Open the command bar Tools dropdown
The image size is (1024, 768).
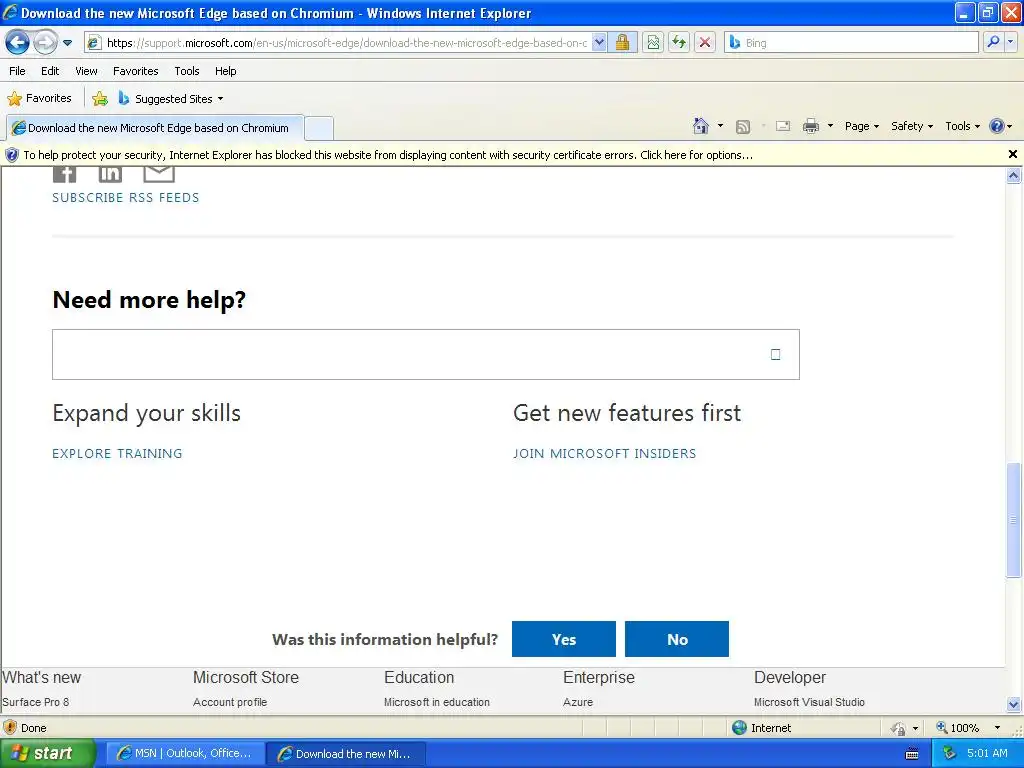coord(962,126)
